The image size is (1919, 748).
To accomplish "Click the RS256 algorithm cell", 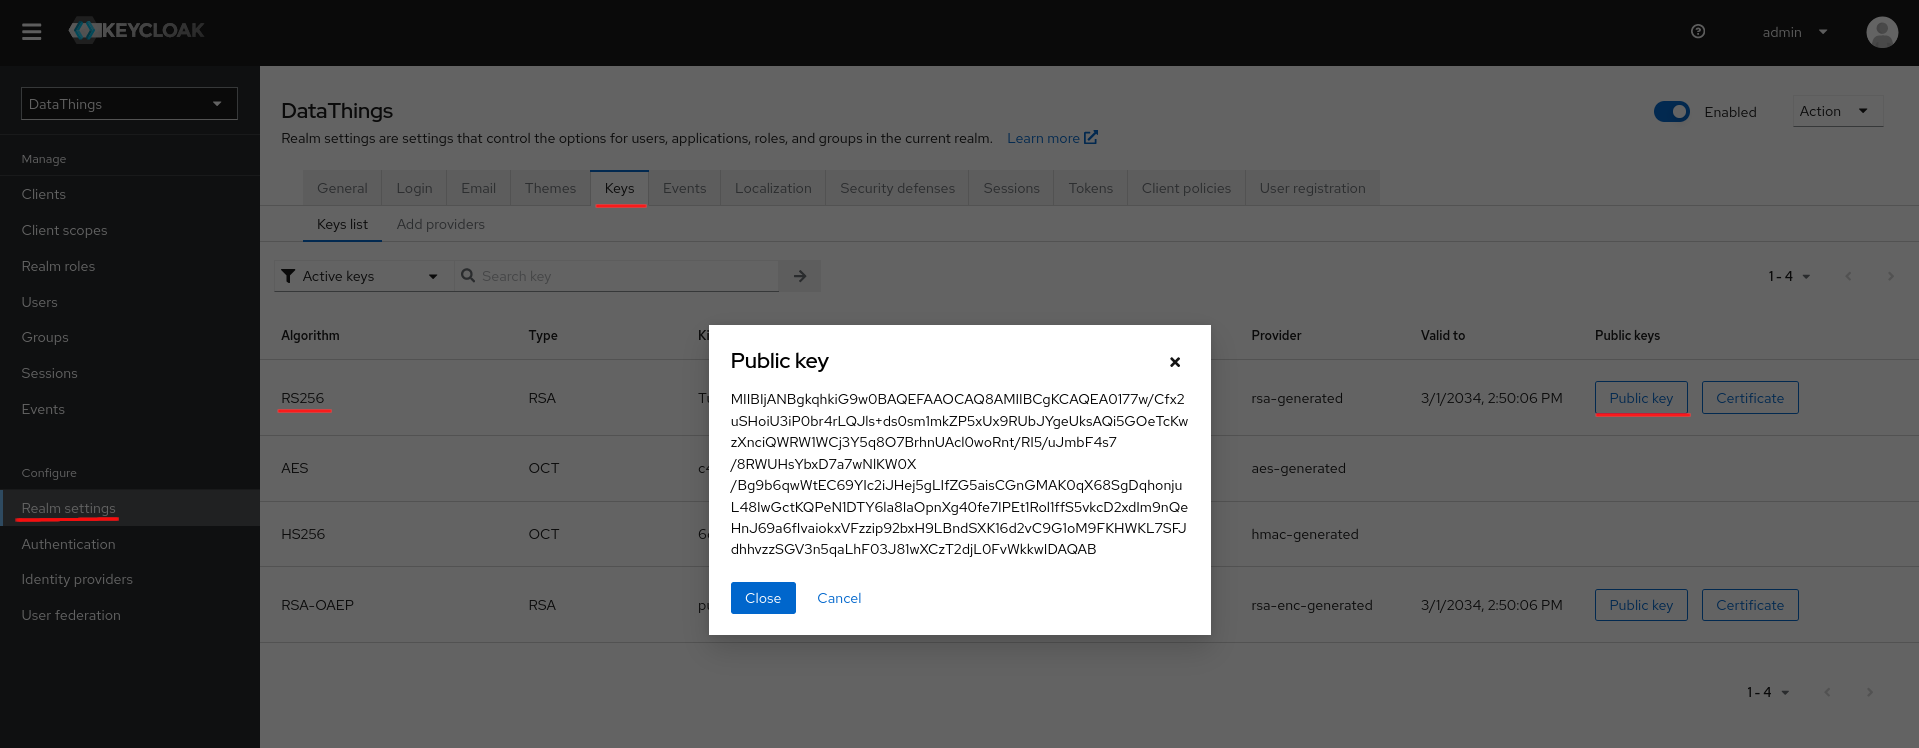I will 303,398.
